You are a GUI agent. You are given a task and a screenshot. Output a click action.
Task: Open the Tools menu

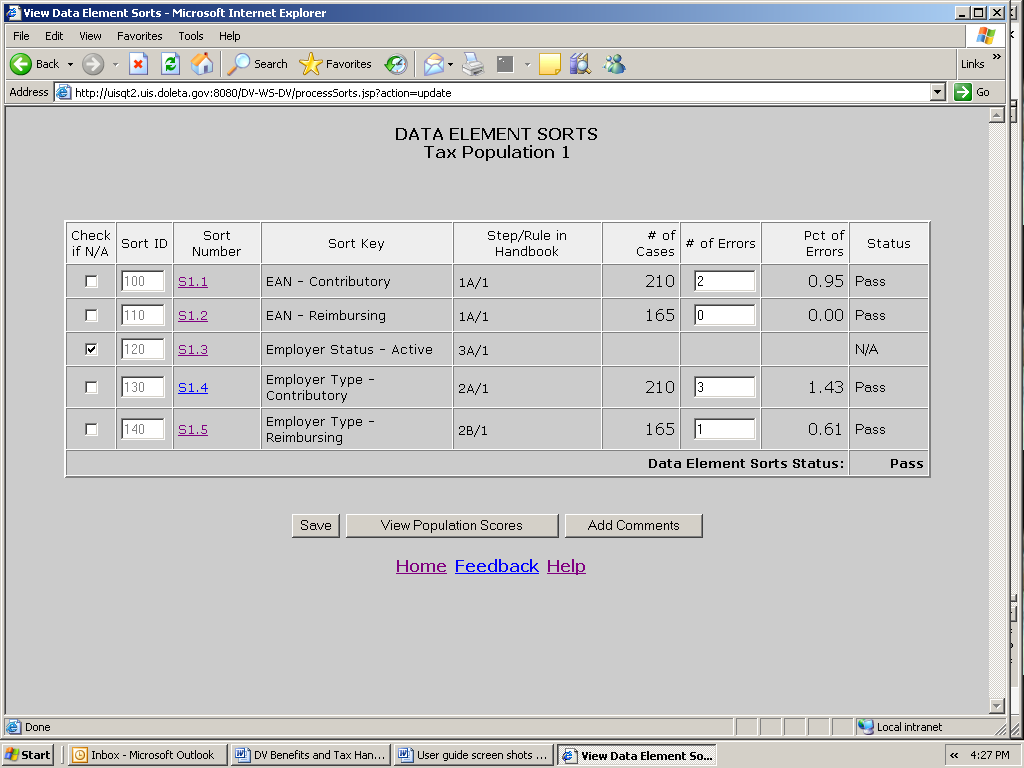point(190,36)
